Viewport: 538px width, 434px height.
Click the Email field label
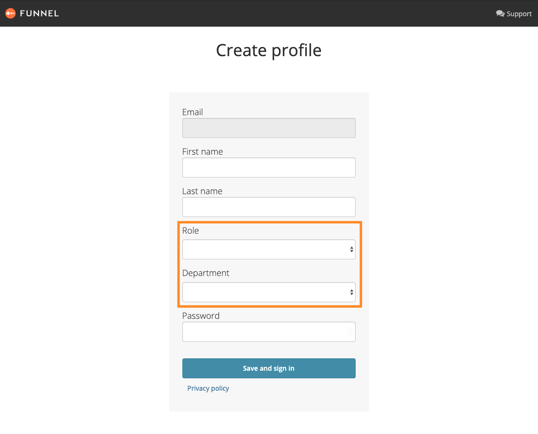tap(192, 112)
